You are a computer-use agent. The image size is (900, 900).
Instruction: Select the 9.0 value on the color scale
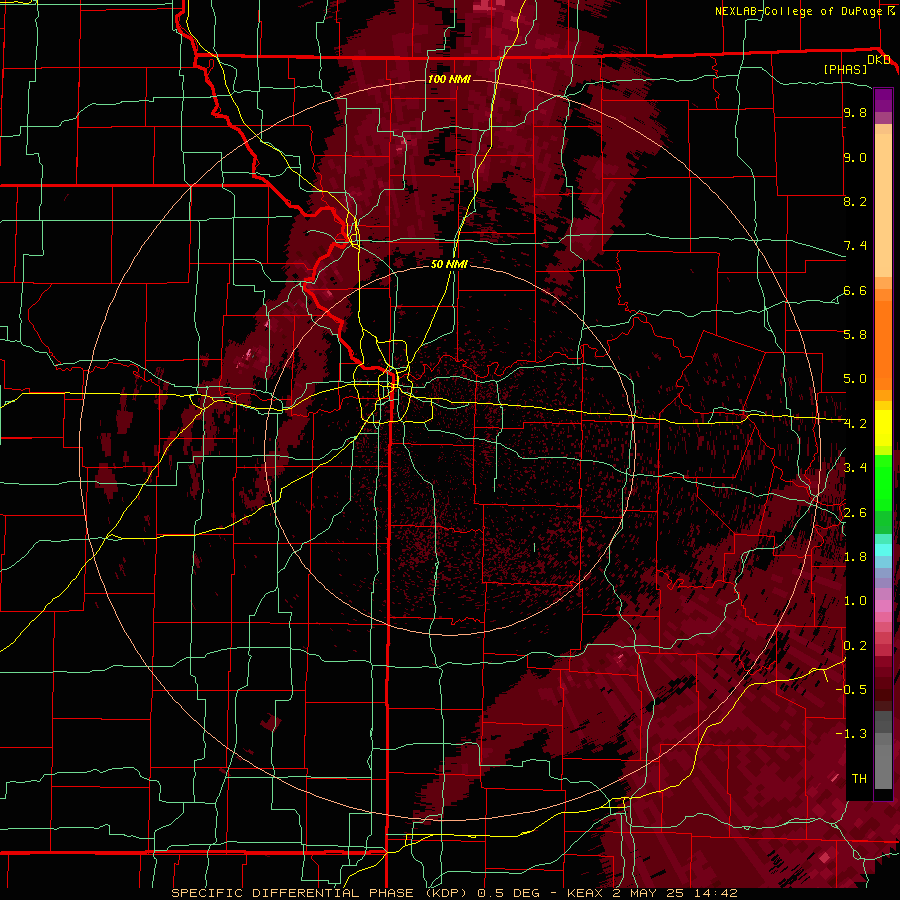[855, 157]
